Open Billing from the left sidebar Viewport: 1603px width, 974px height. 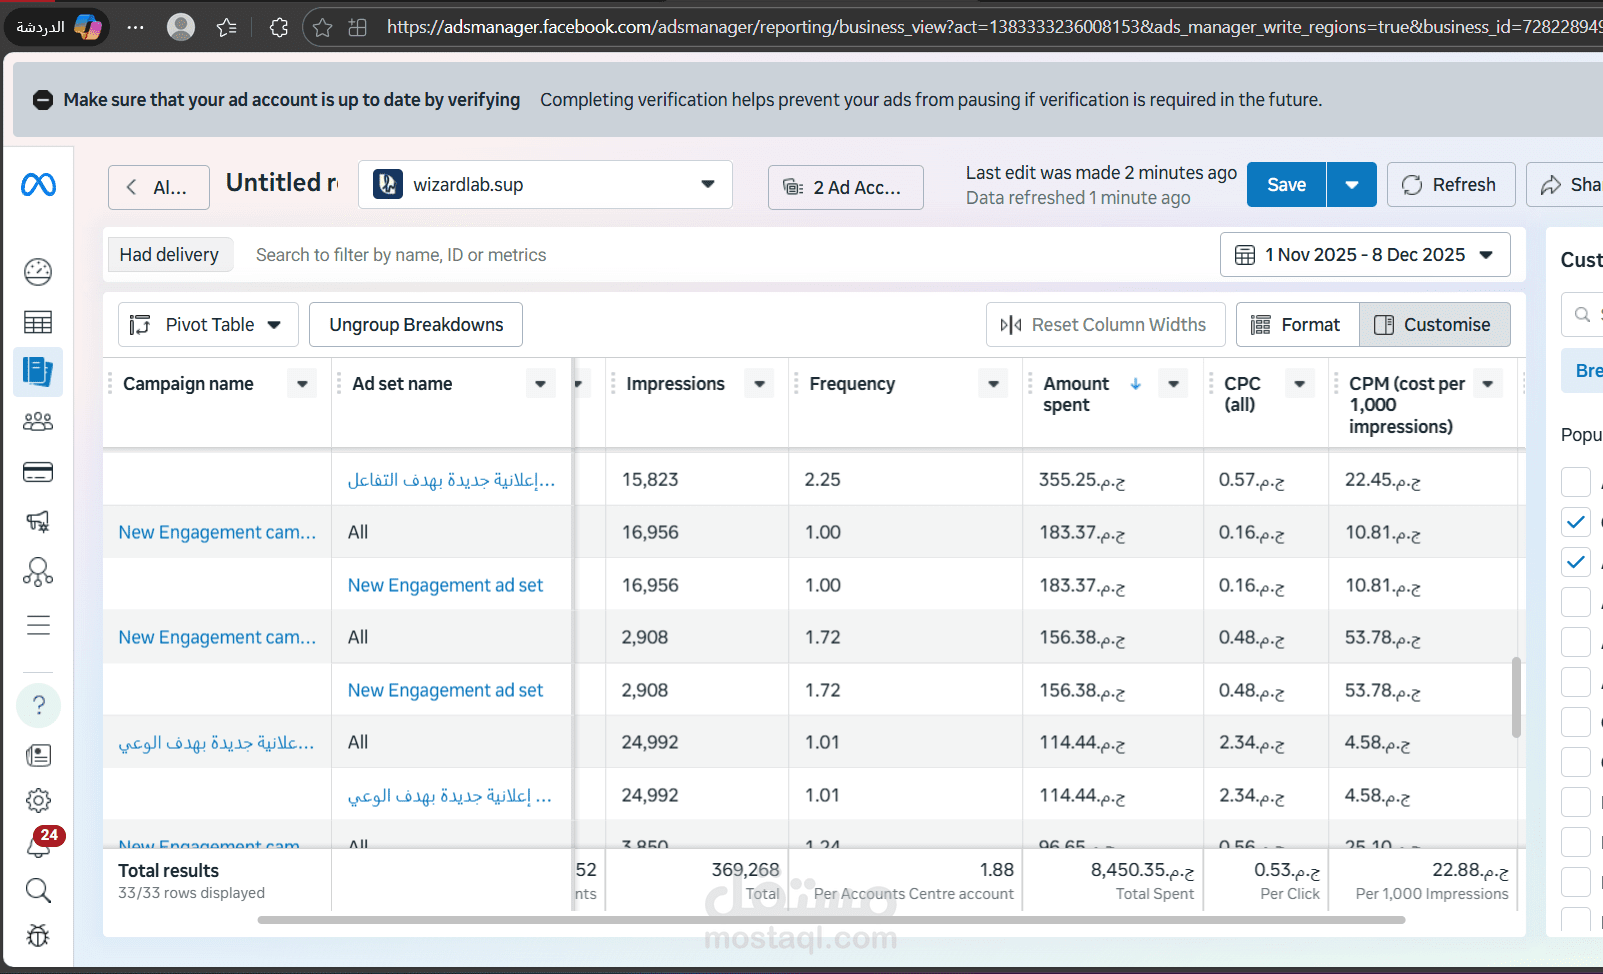pos(38,471)
